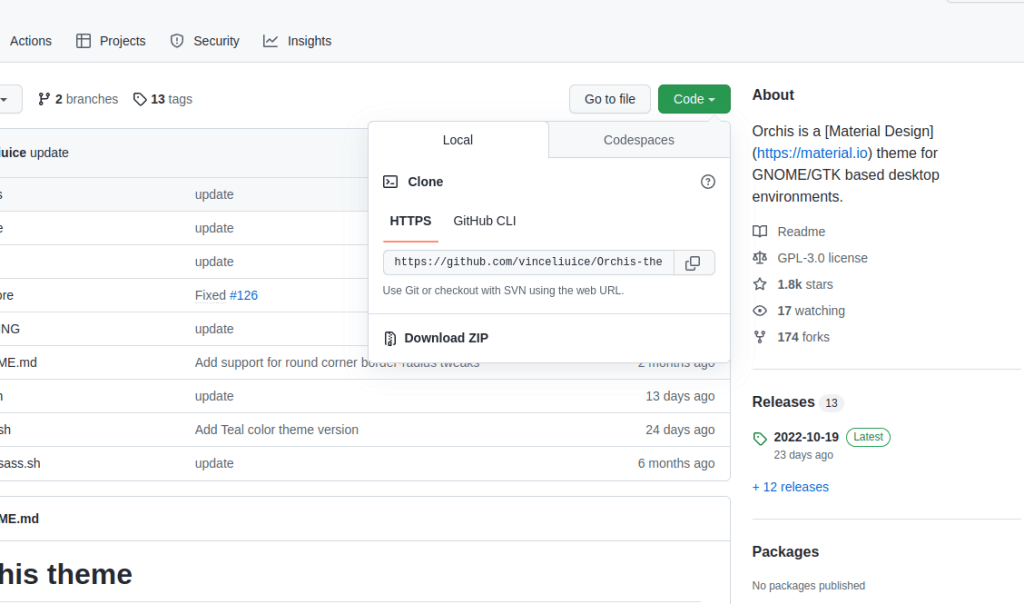Open the Security repository tab
This screenshot has width=1024, height=604.
[205, 41]
